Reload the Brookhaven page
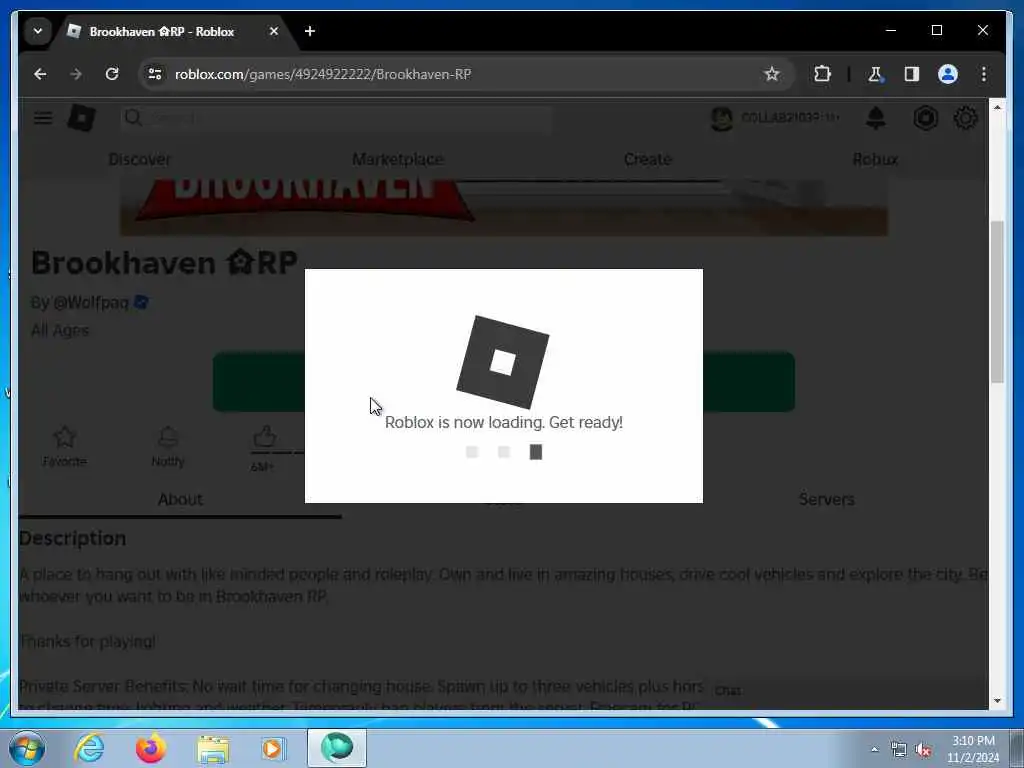 pyautogui.click(x=112, y=74)
